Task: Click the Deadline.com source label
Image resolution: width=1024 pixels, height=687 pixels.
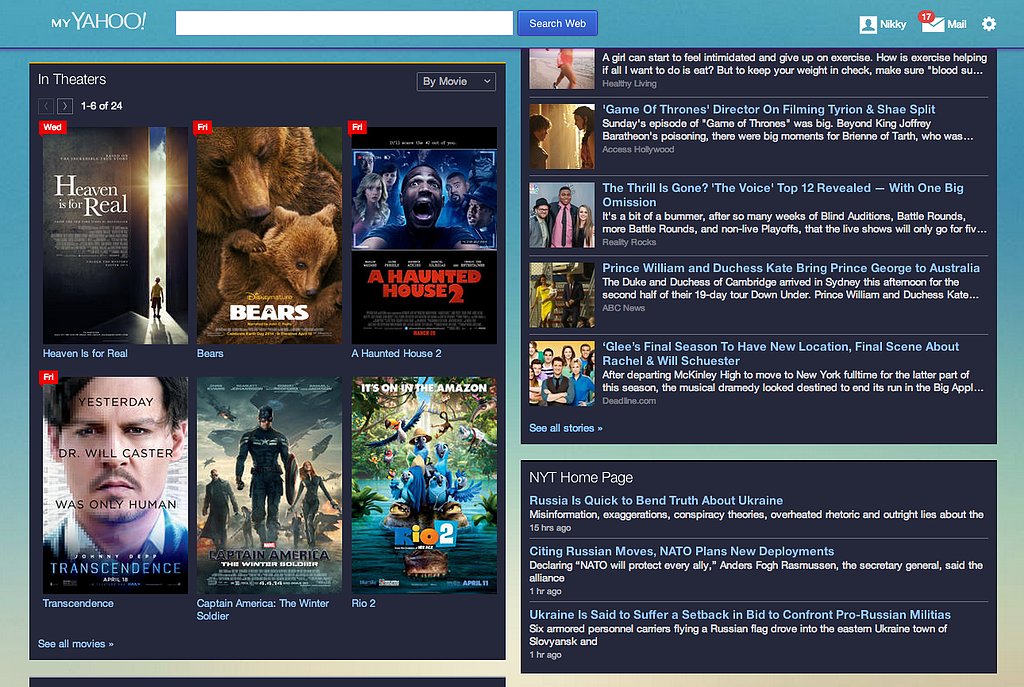Action: (629, 401)
